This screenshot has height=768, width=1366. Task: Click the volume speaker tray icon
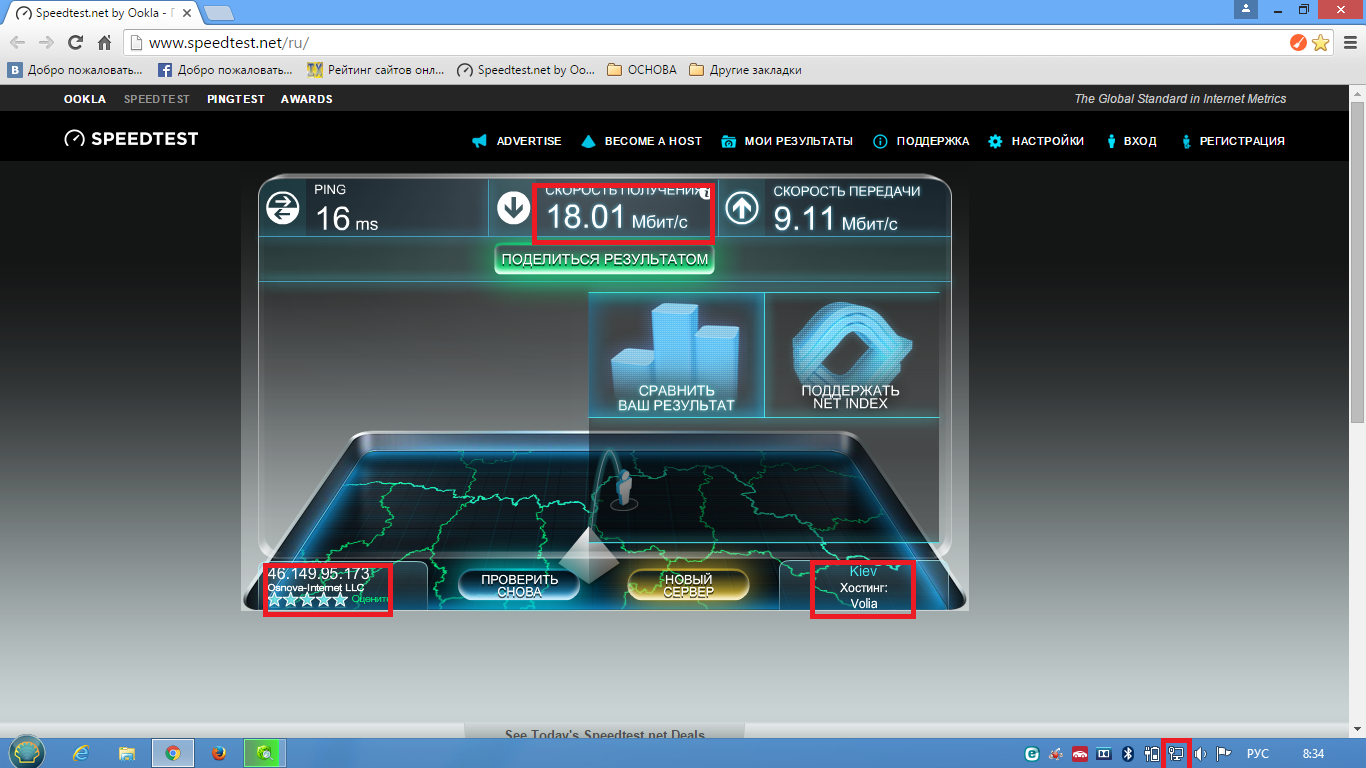[1200, 754]
